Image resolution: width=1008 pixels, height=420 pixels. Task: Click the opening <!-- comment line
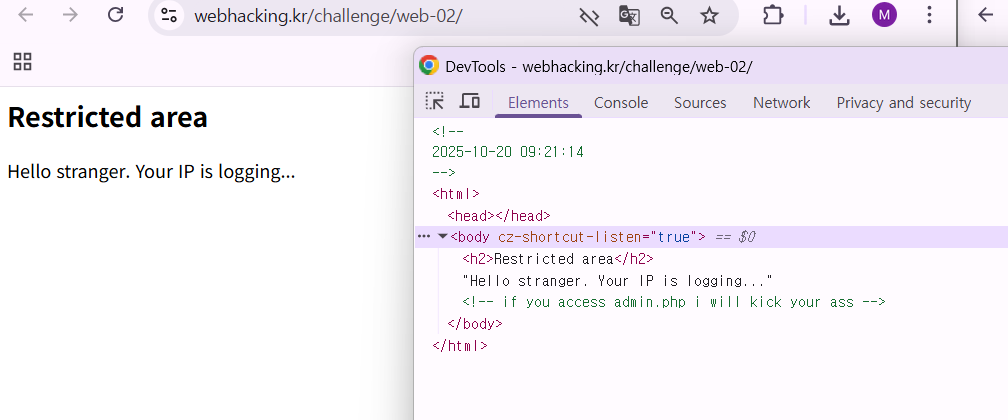(x=448, y=131)
